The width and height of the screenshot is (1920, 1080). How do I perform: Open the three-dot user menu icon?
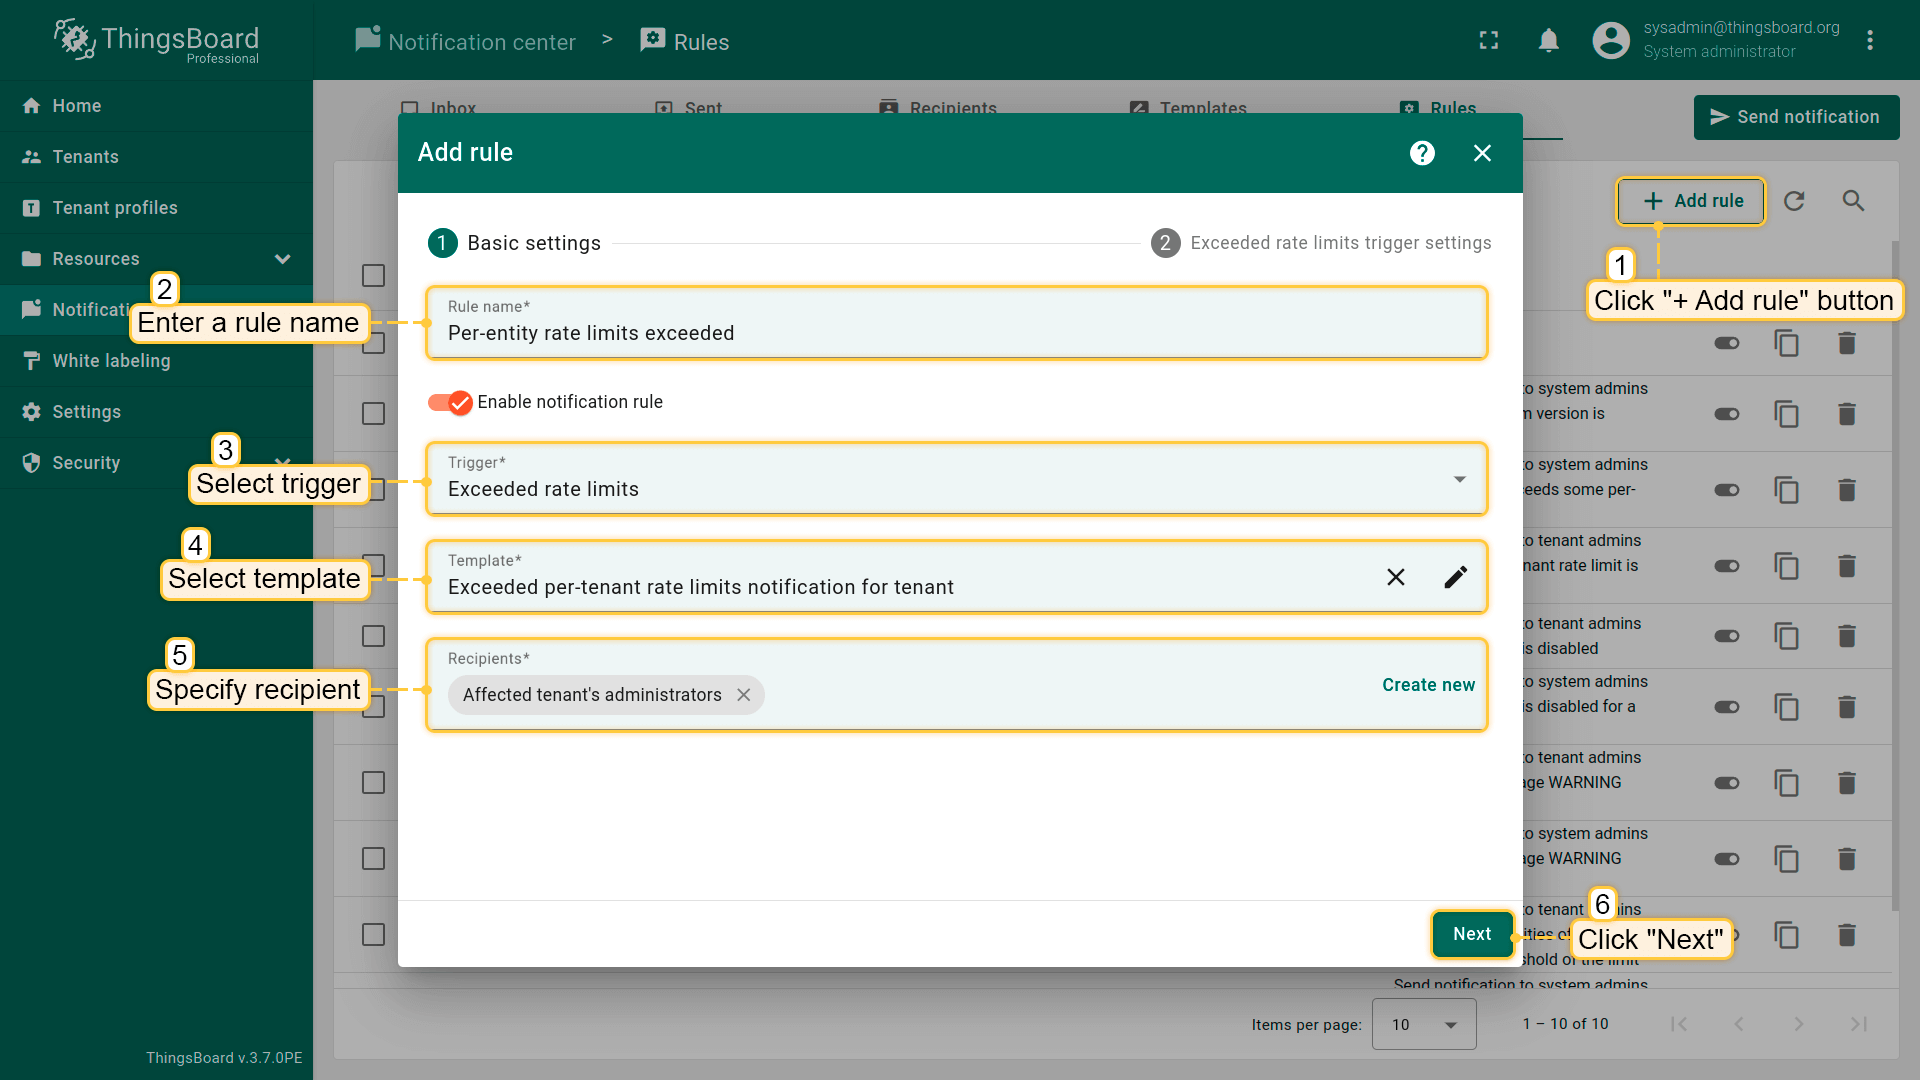(1869, 40)
